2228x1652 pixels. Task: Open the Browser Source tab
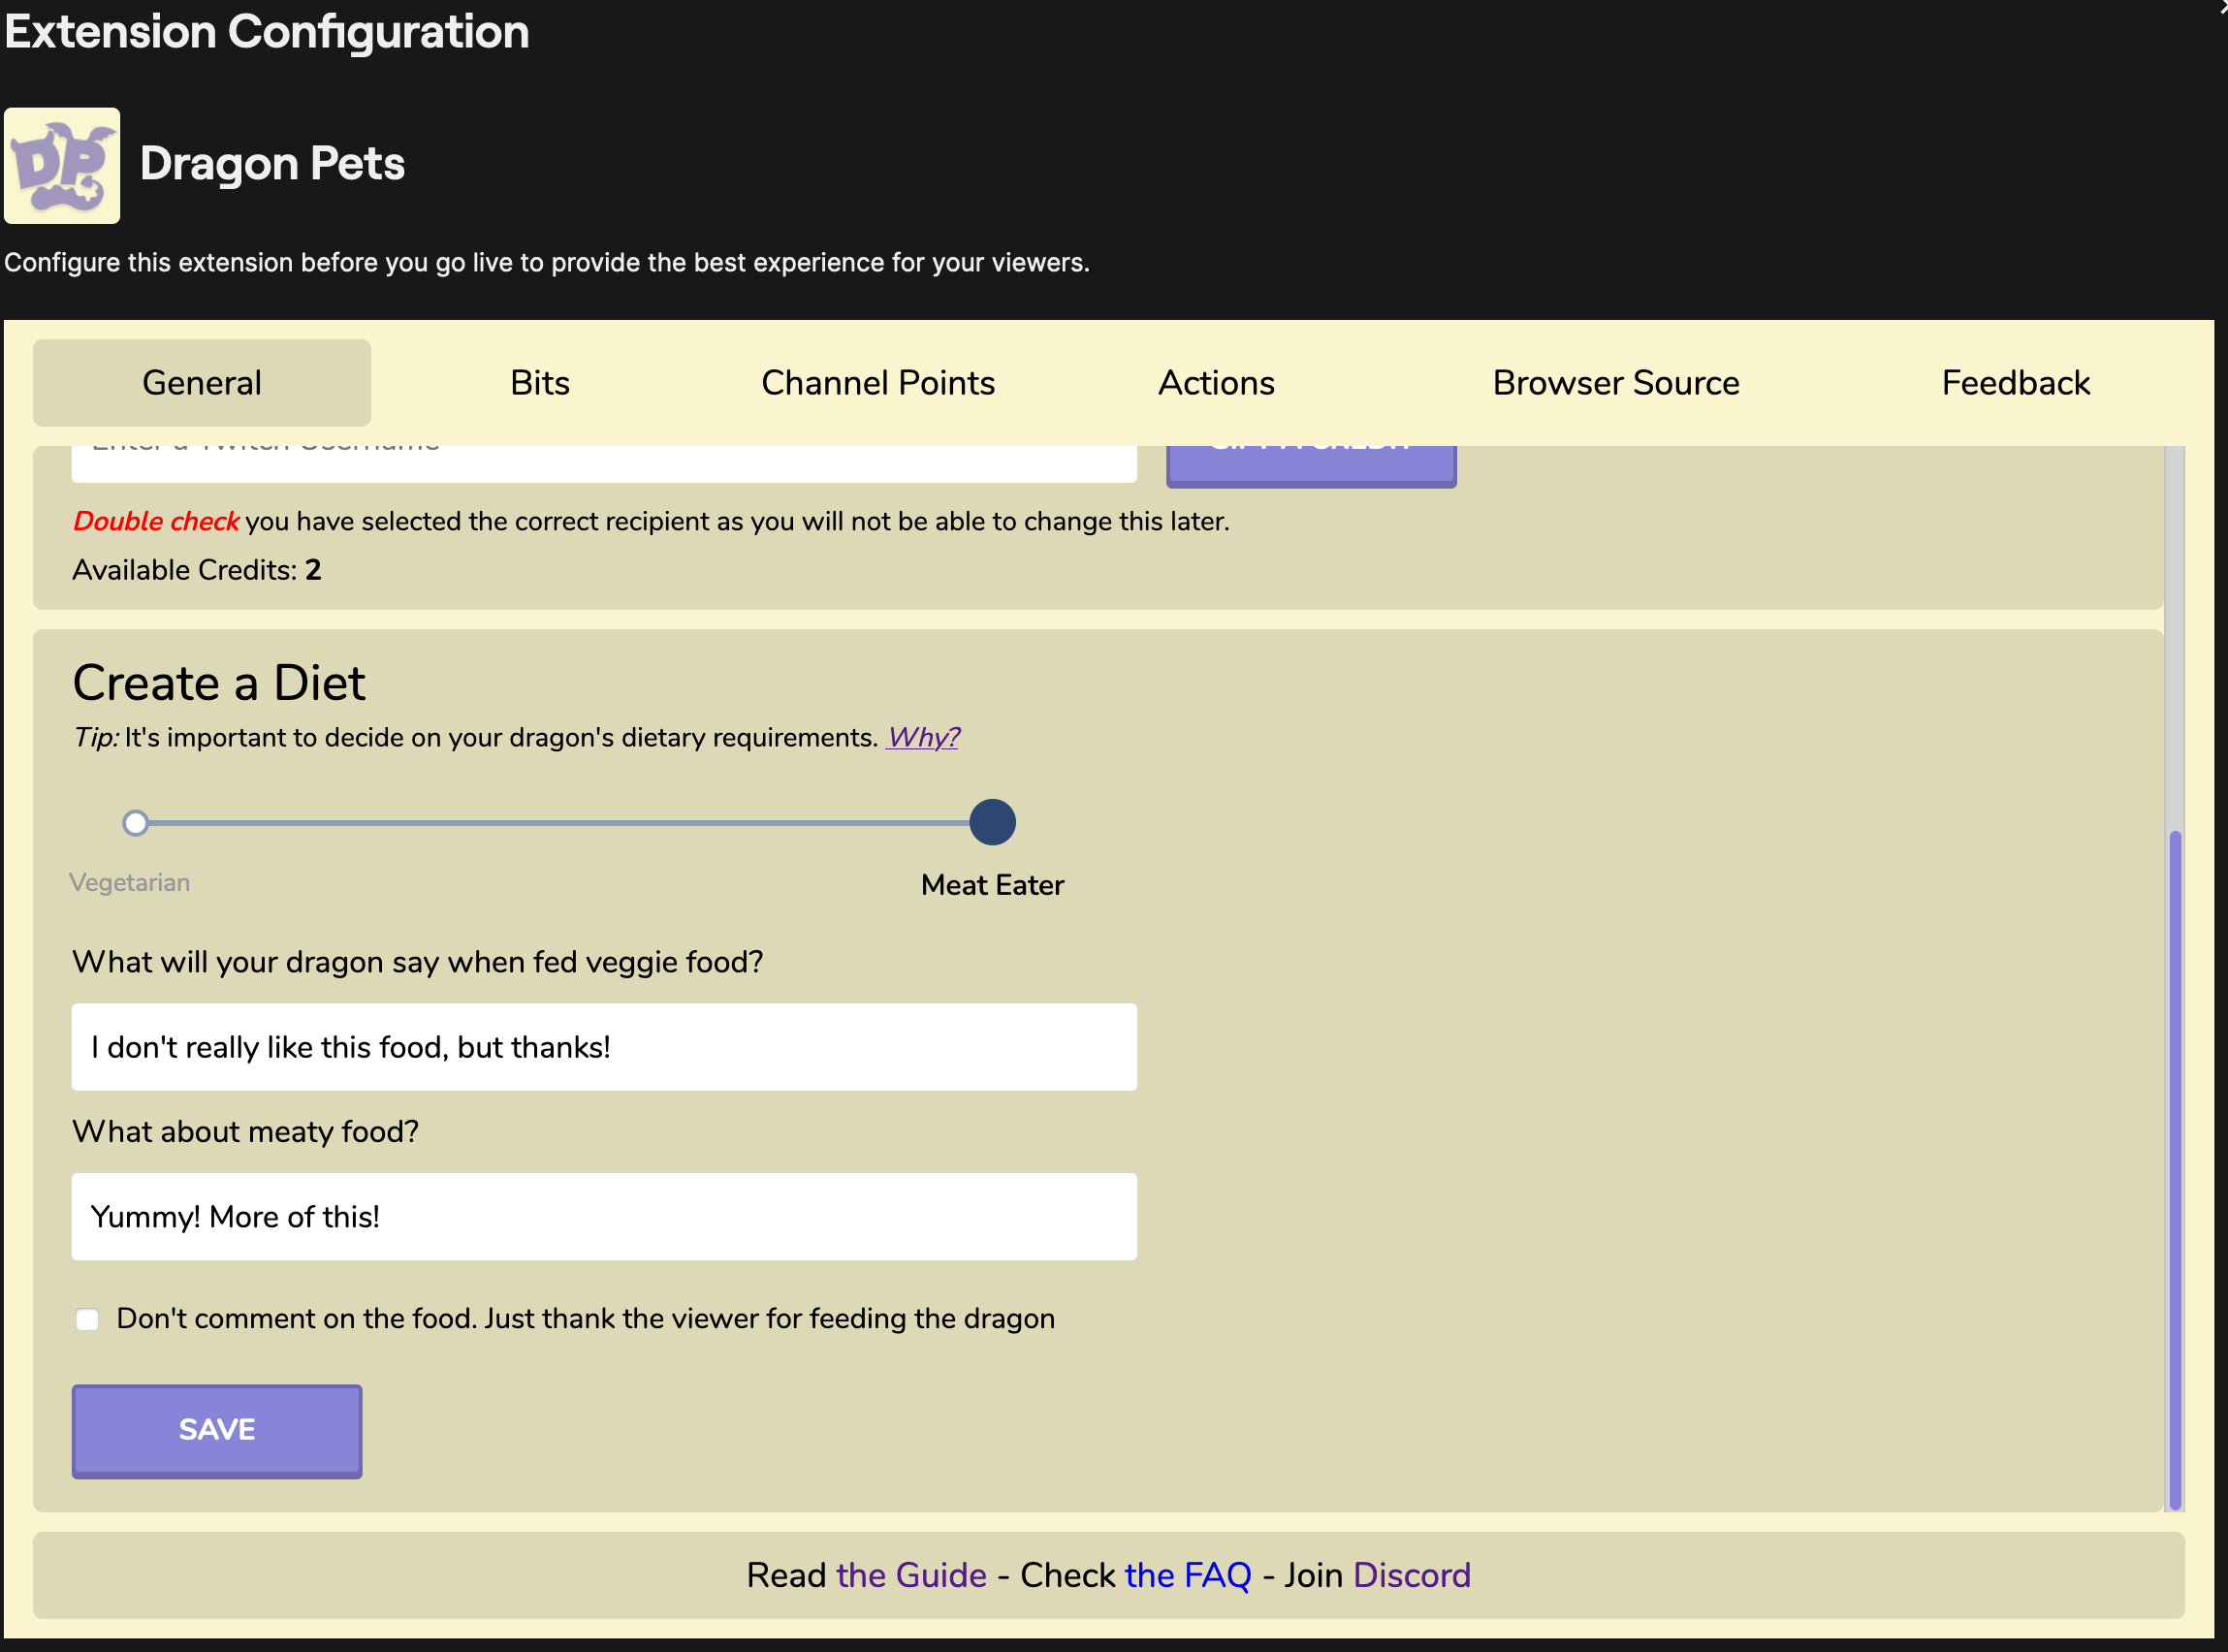1615,383
